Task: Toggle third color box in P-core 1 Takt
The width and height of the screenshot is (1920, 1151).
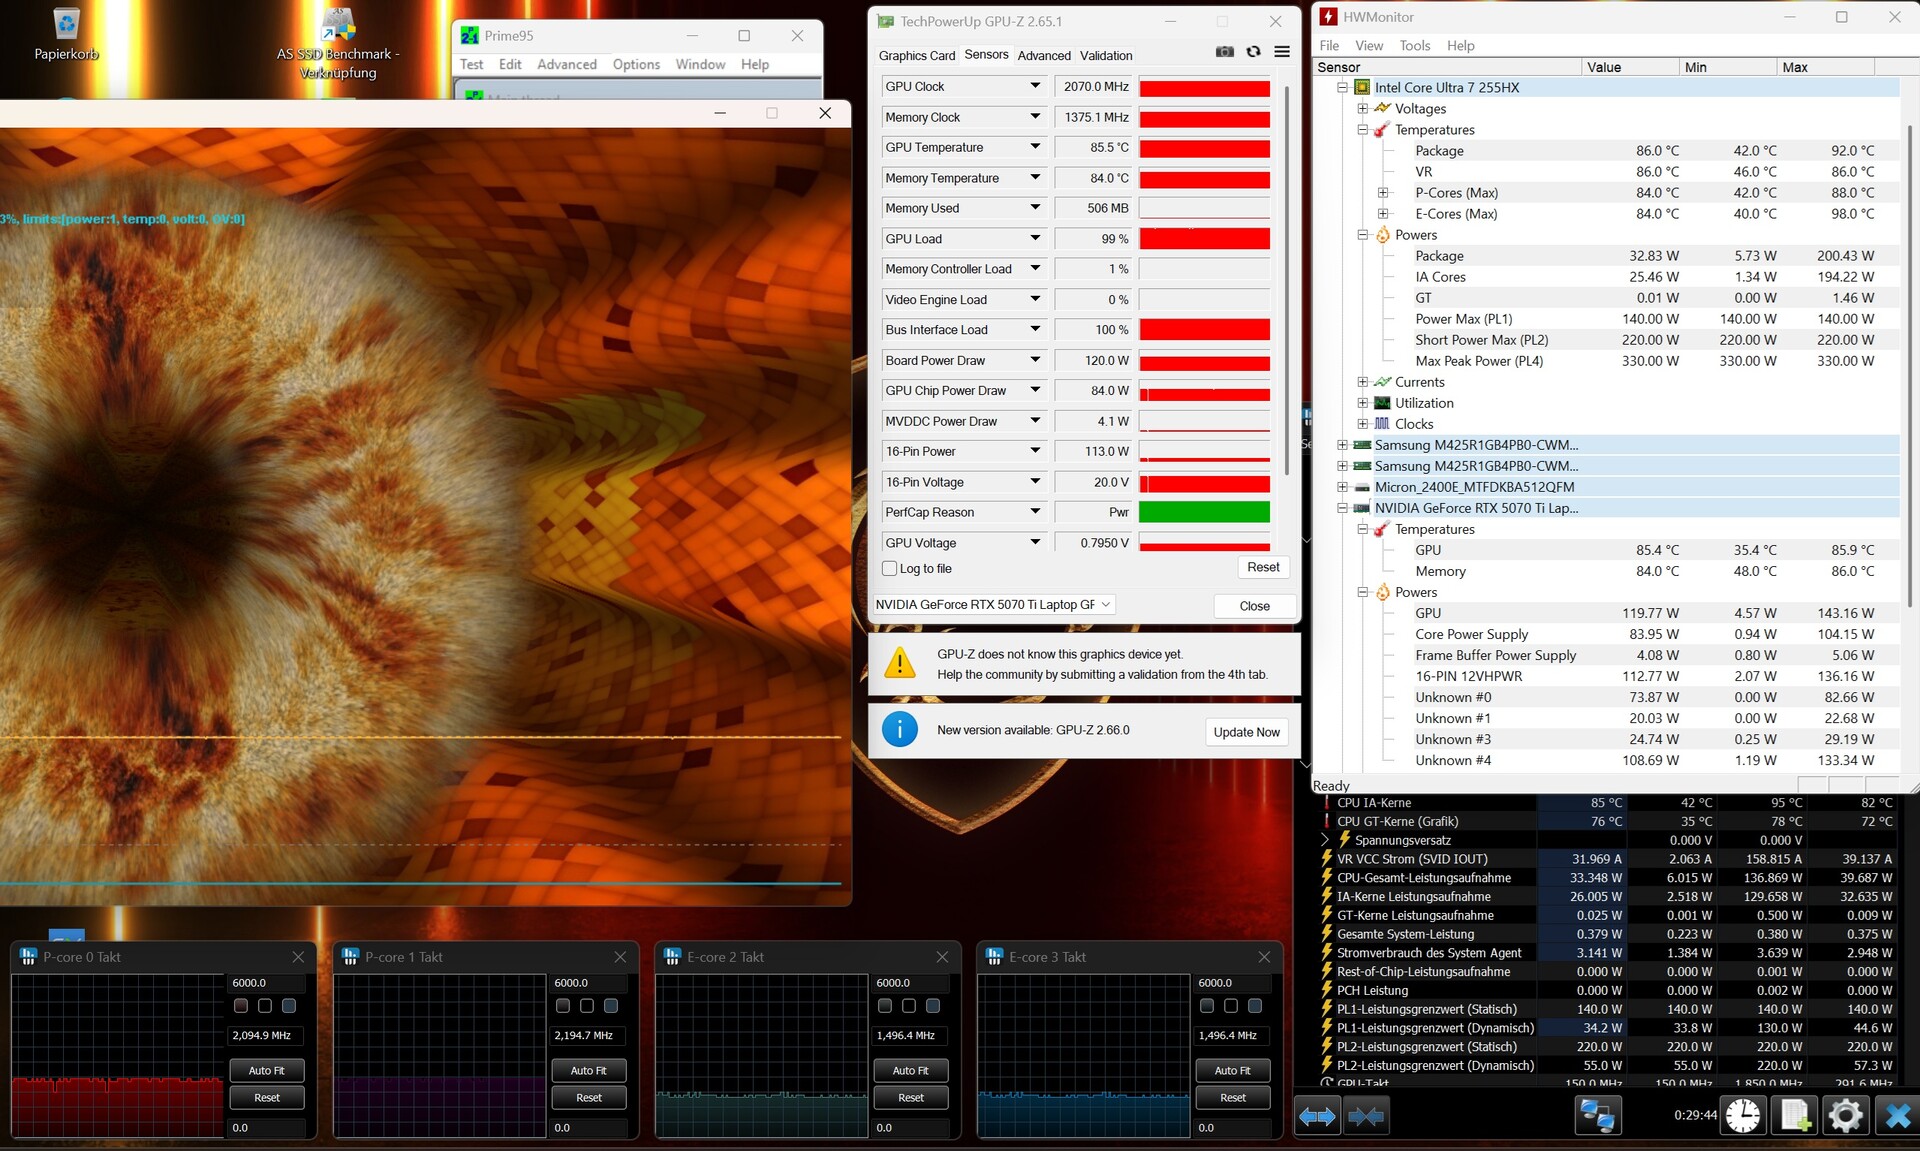Action: click(611, 1006)
